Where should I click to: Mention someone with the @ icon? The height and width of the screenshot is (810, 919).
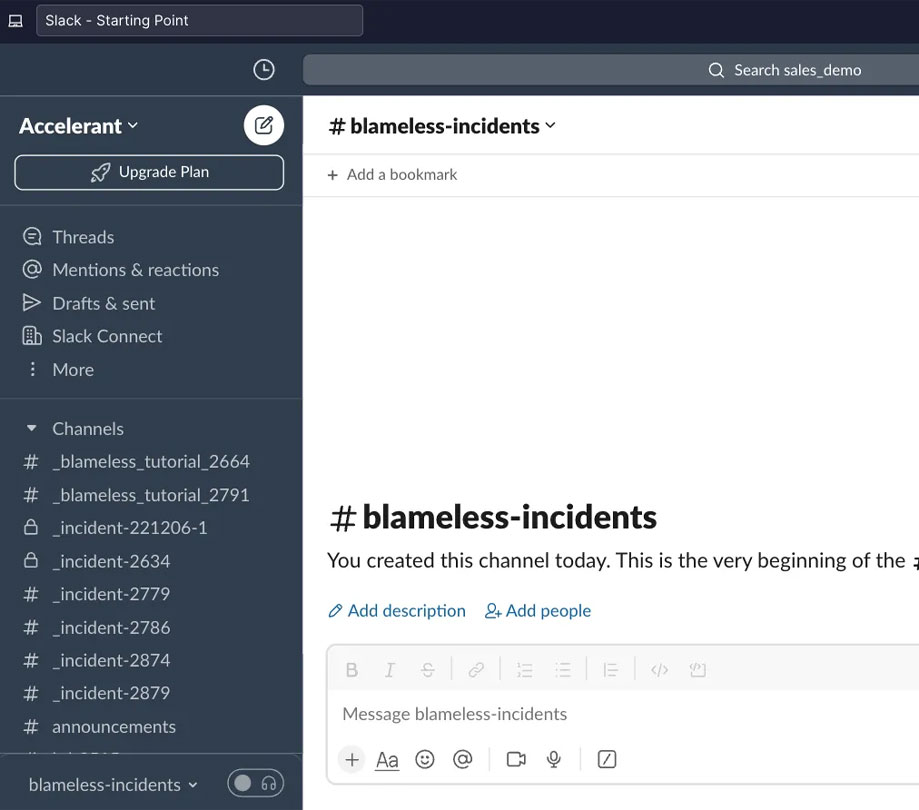pyautogui.click(x=462, y=760)
